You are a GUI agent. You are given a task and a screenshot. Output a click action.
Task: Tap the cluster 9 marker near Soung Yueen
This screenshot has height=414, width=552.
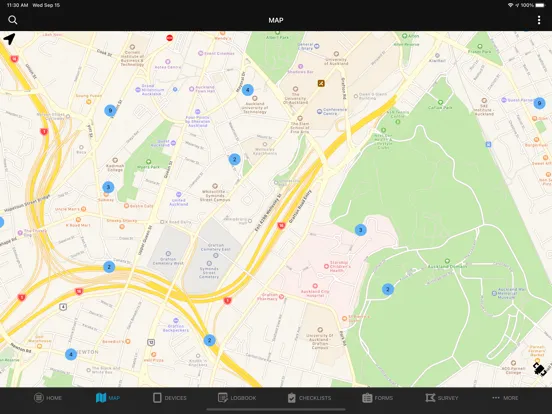(x=110, y=111)
